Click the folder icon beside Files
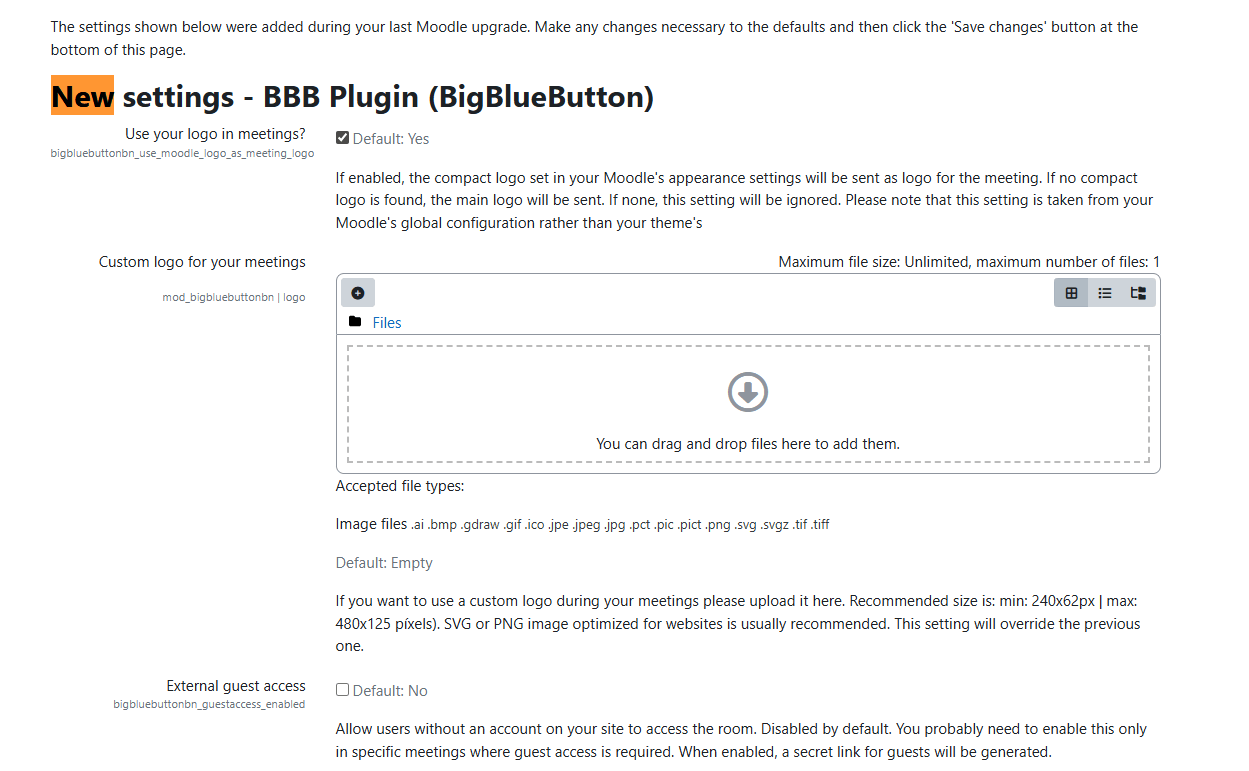The image size is (1249, 771). tap(355, 322)
